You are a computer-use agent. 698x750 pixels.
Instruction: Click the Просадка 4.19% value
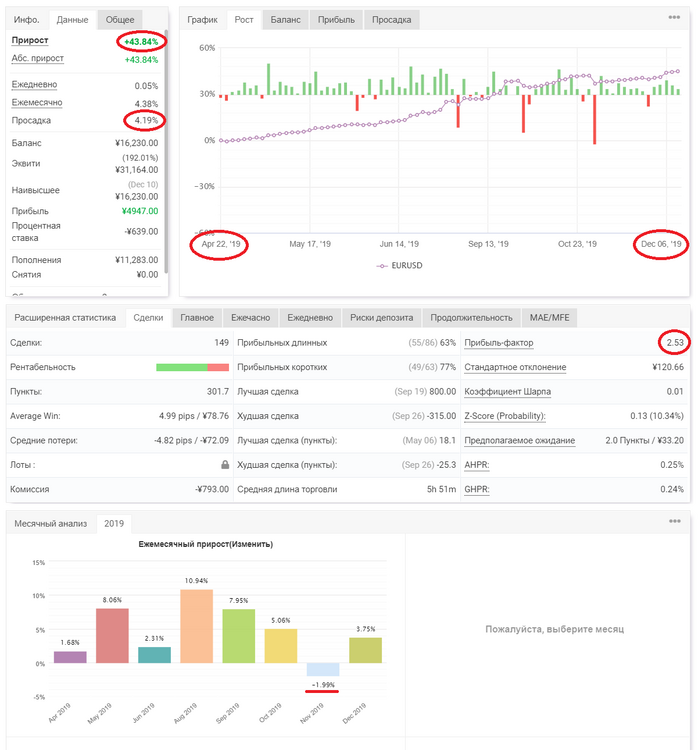coord(146,120)
